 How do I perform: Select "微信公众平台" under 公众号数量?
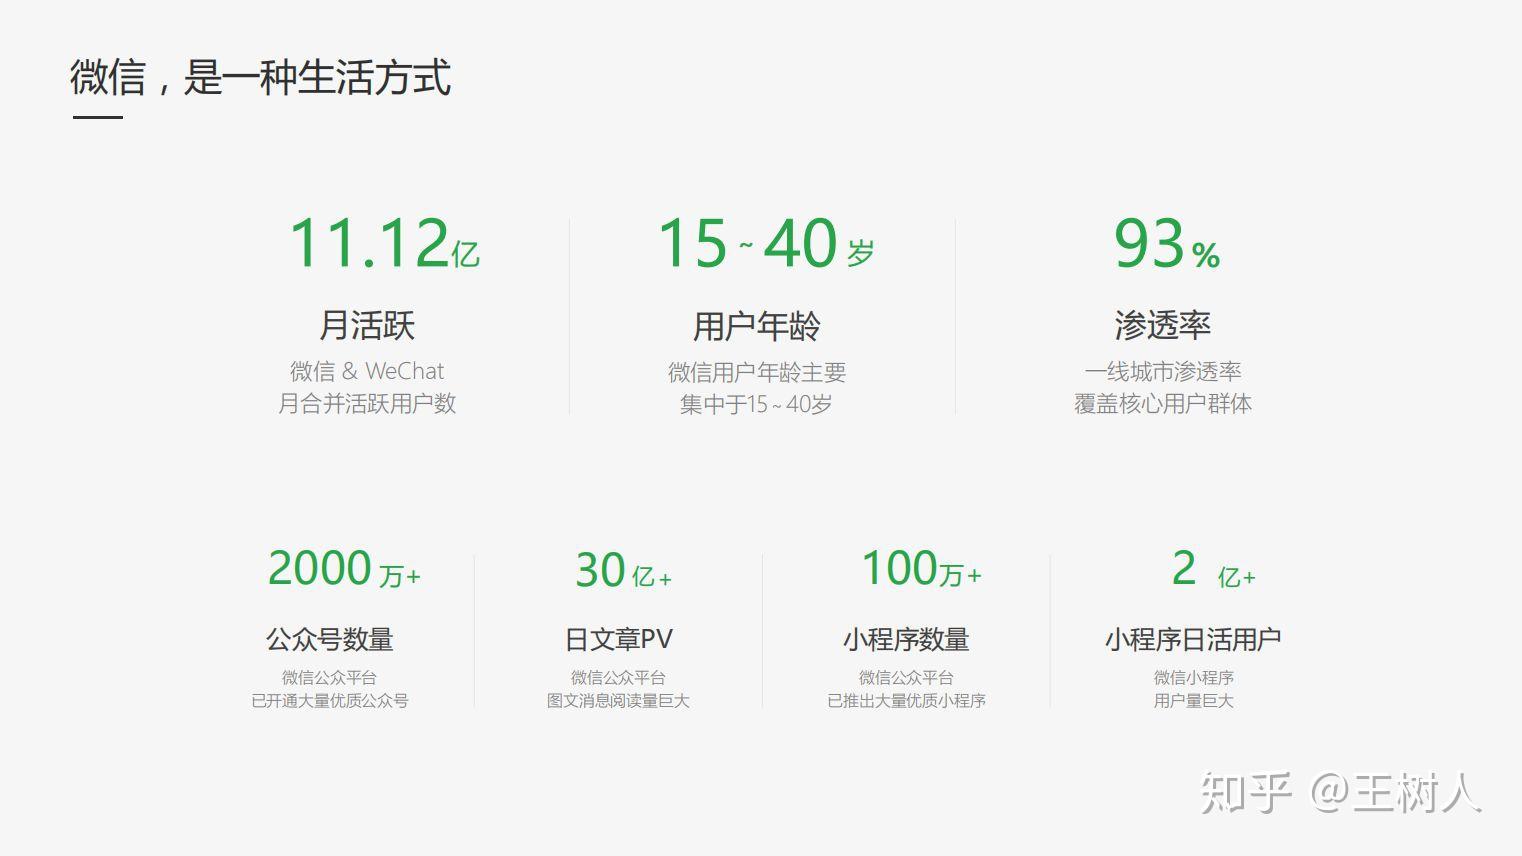[x=330, y=677]
